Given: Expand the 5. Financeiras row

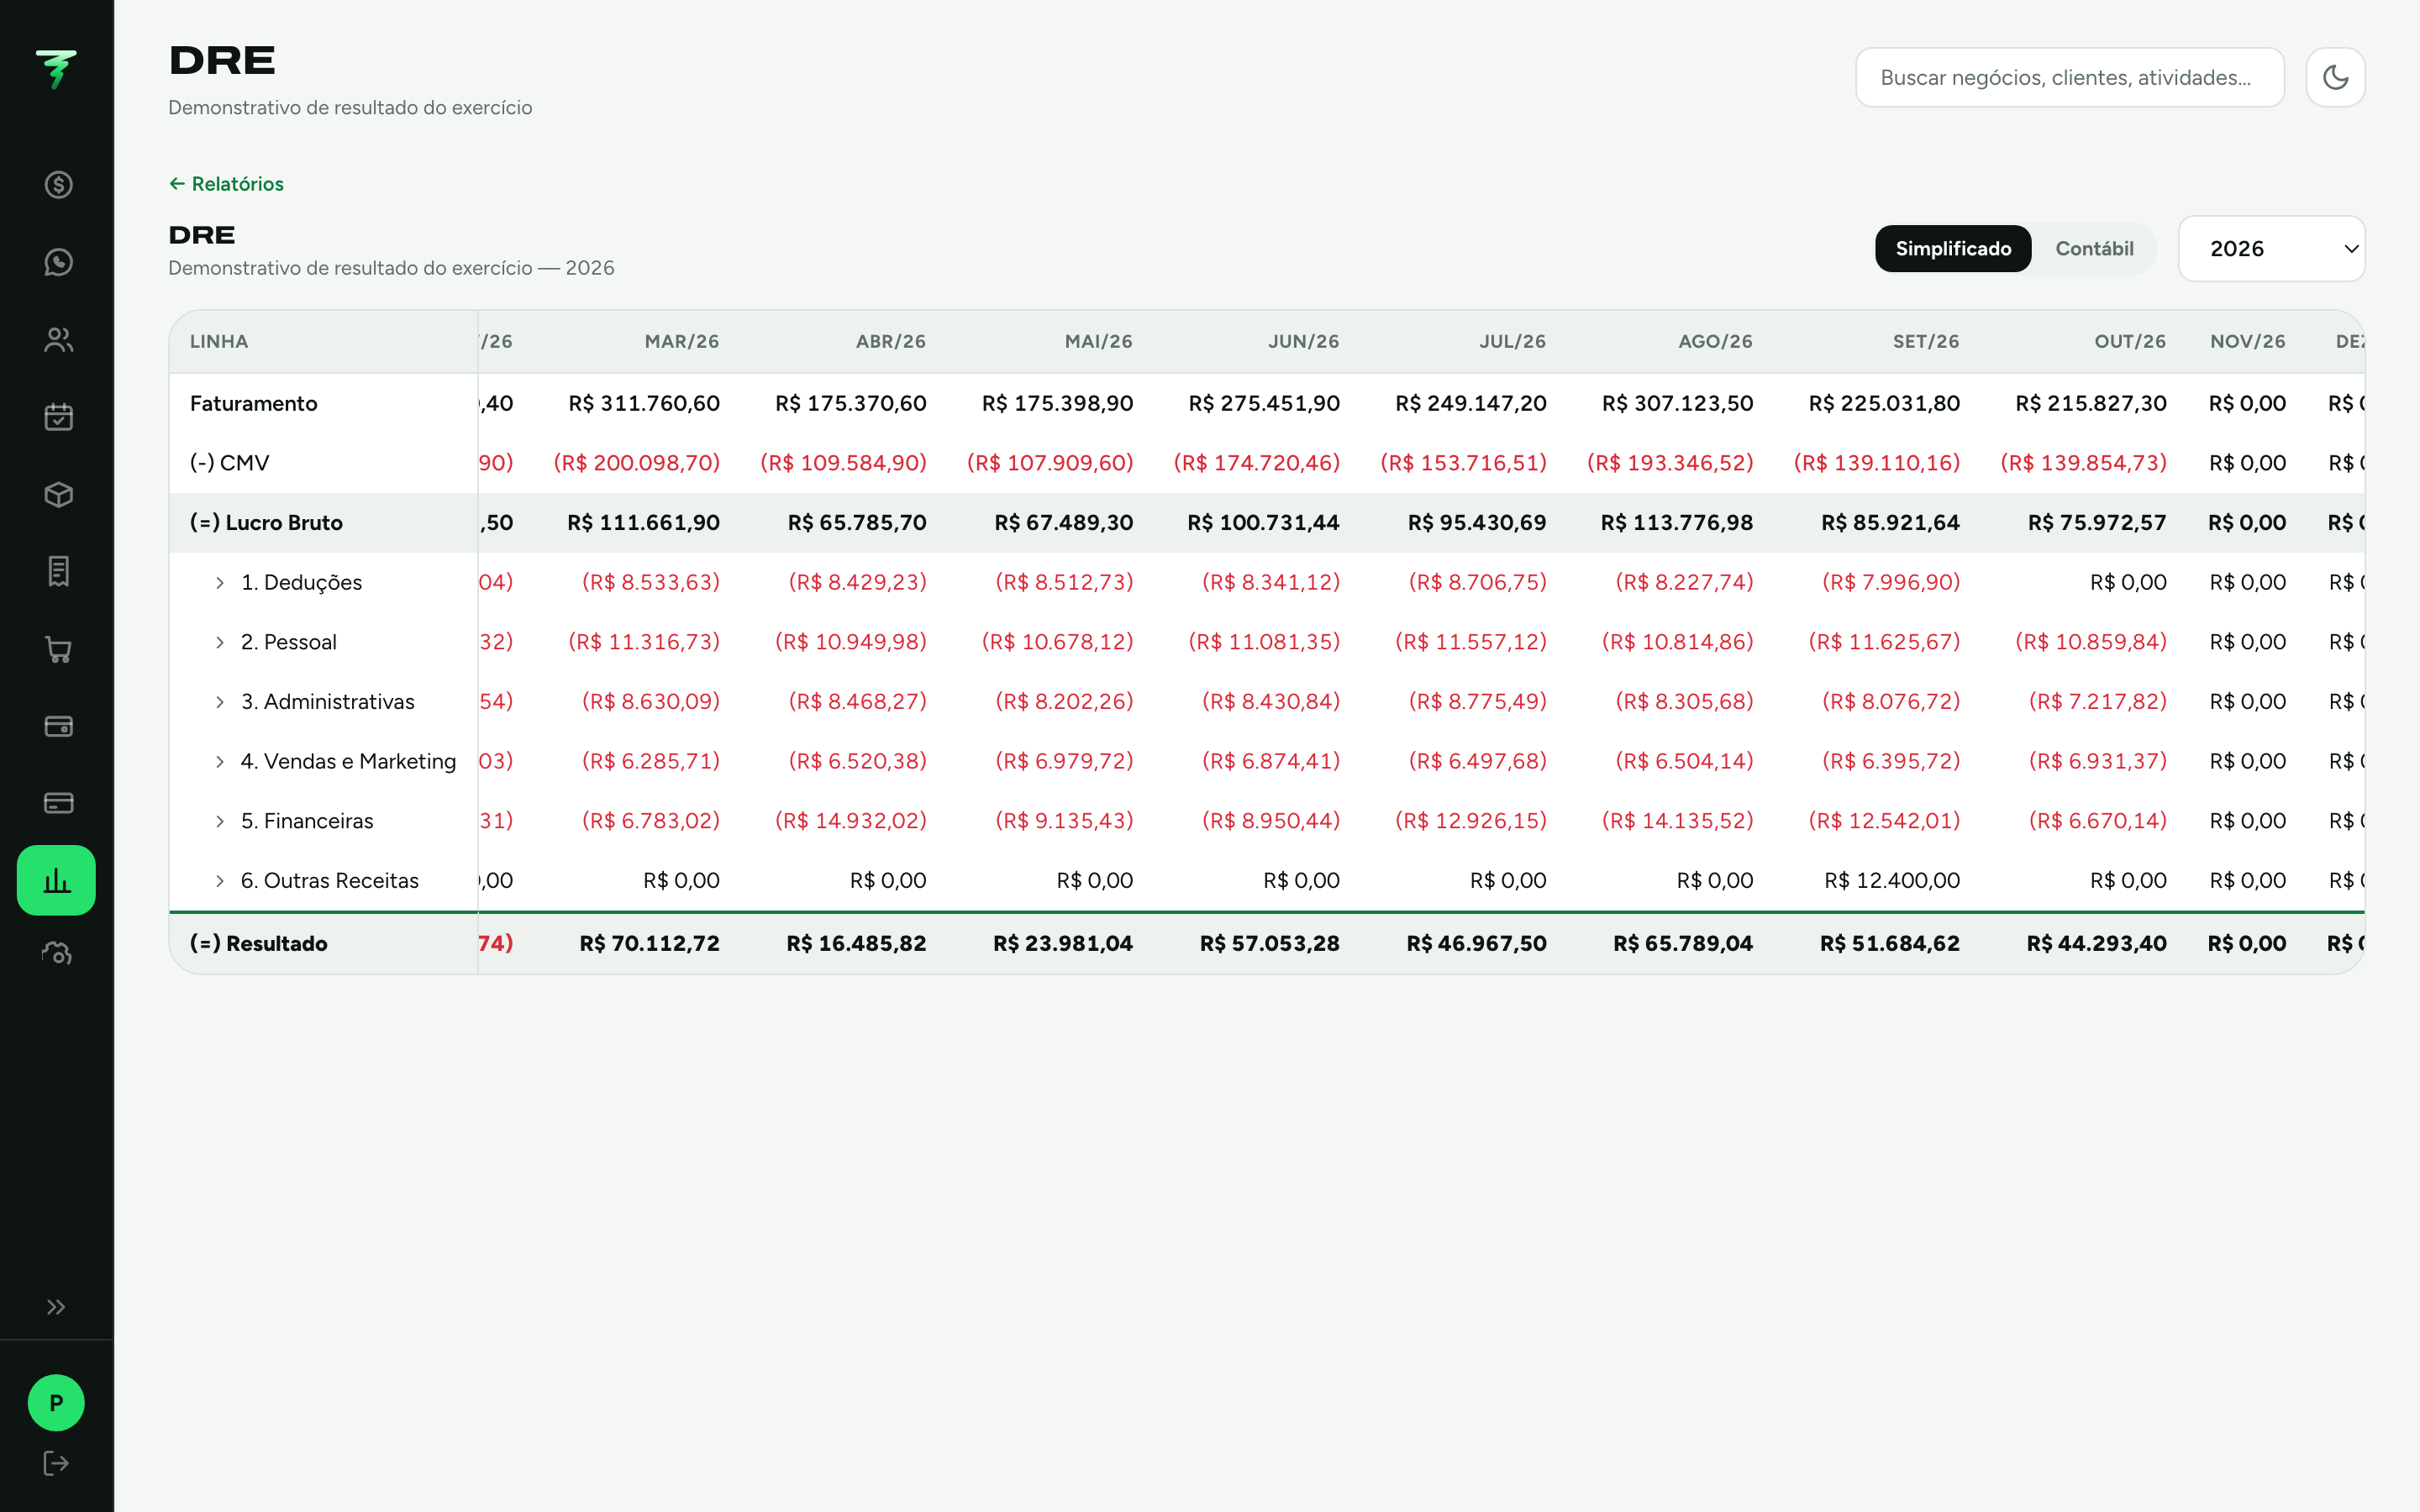Looking at the screenshot, I should click(x=220, y=821).
